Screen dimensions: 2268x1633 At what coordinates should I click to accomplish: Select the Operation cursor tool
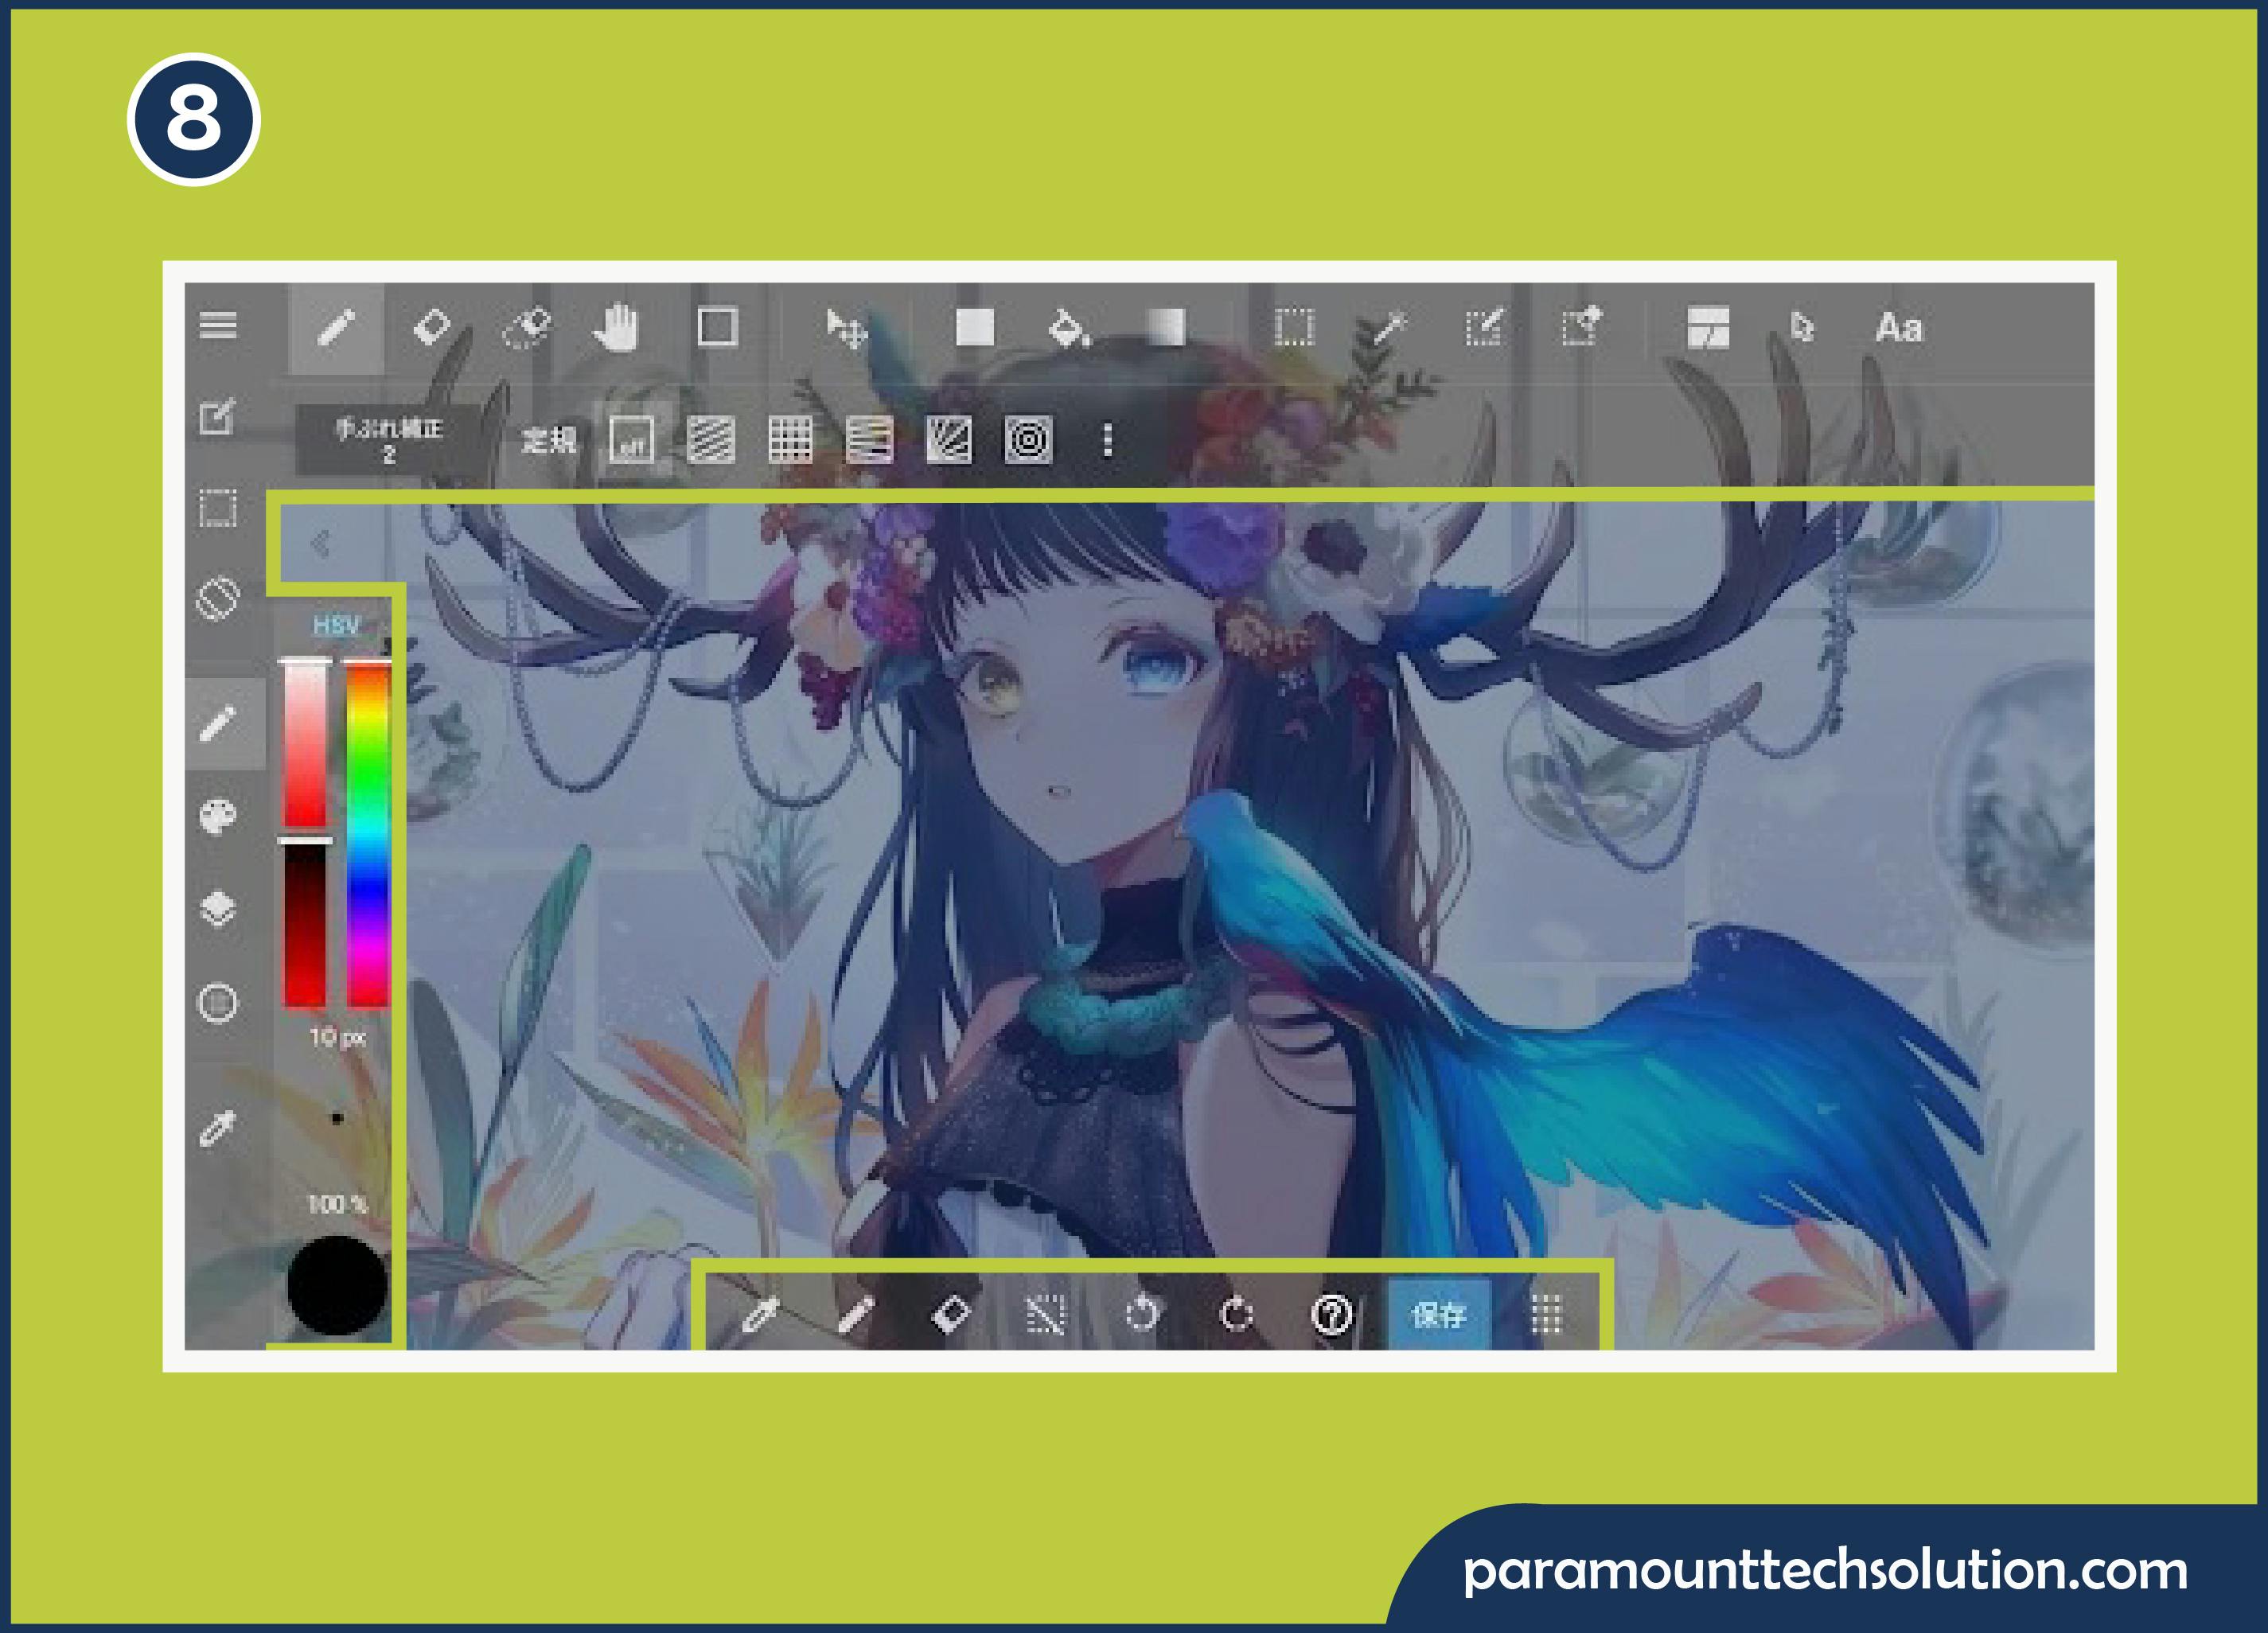point(1802,327)
